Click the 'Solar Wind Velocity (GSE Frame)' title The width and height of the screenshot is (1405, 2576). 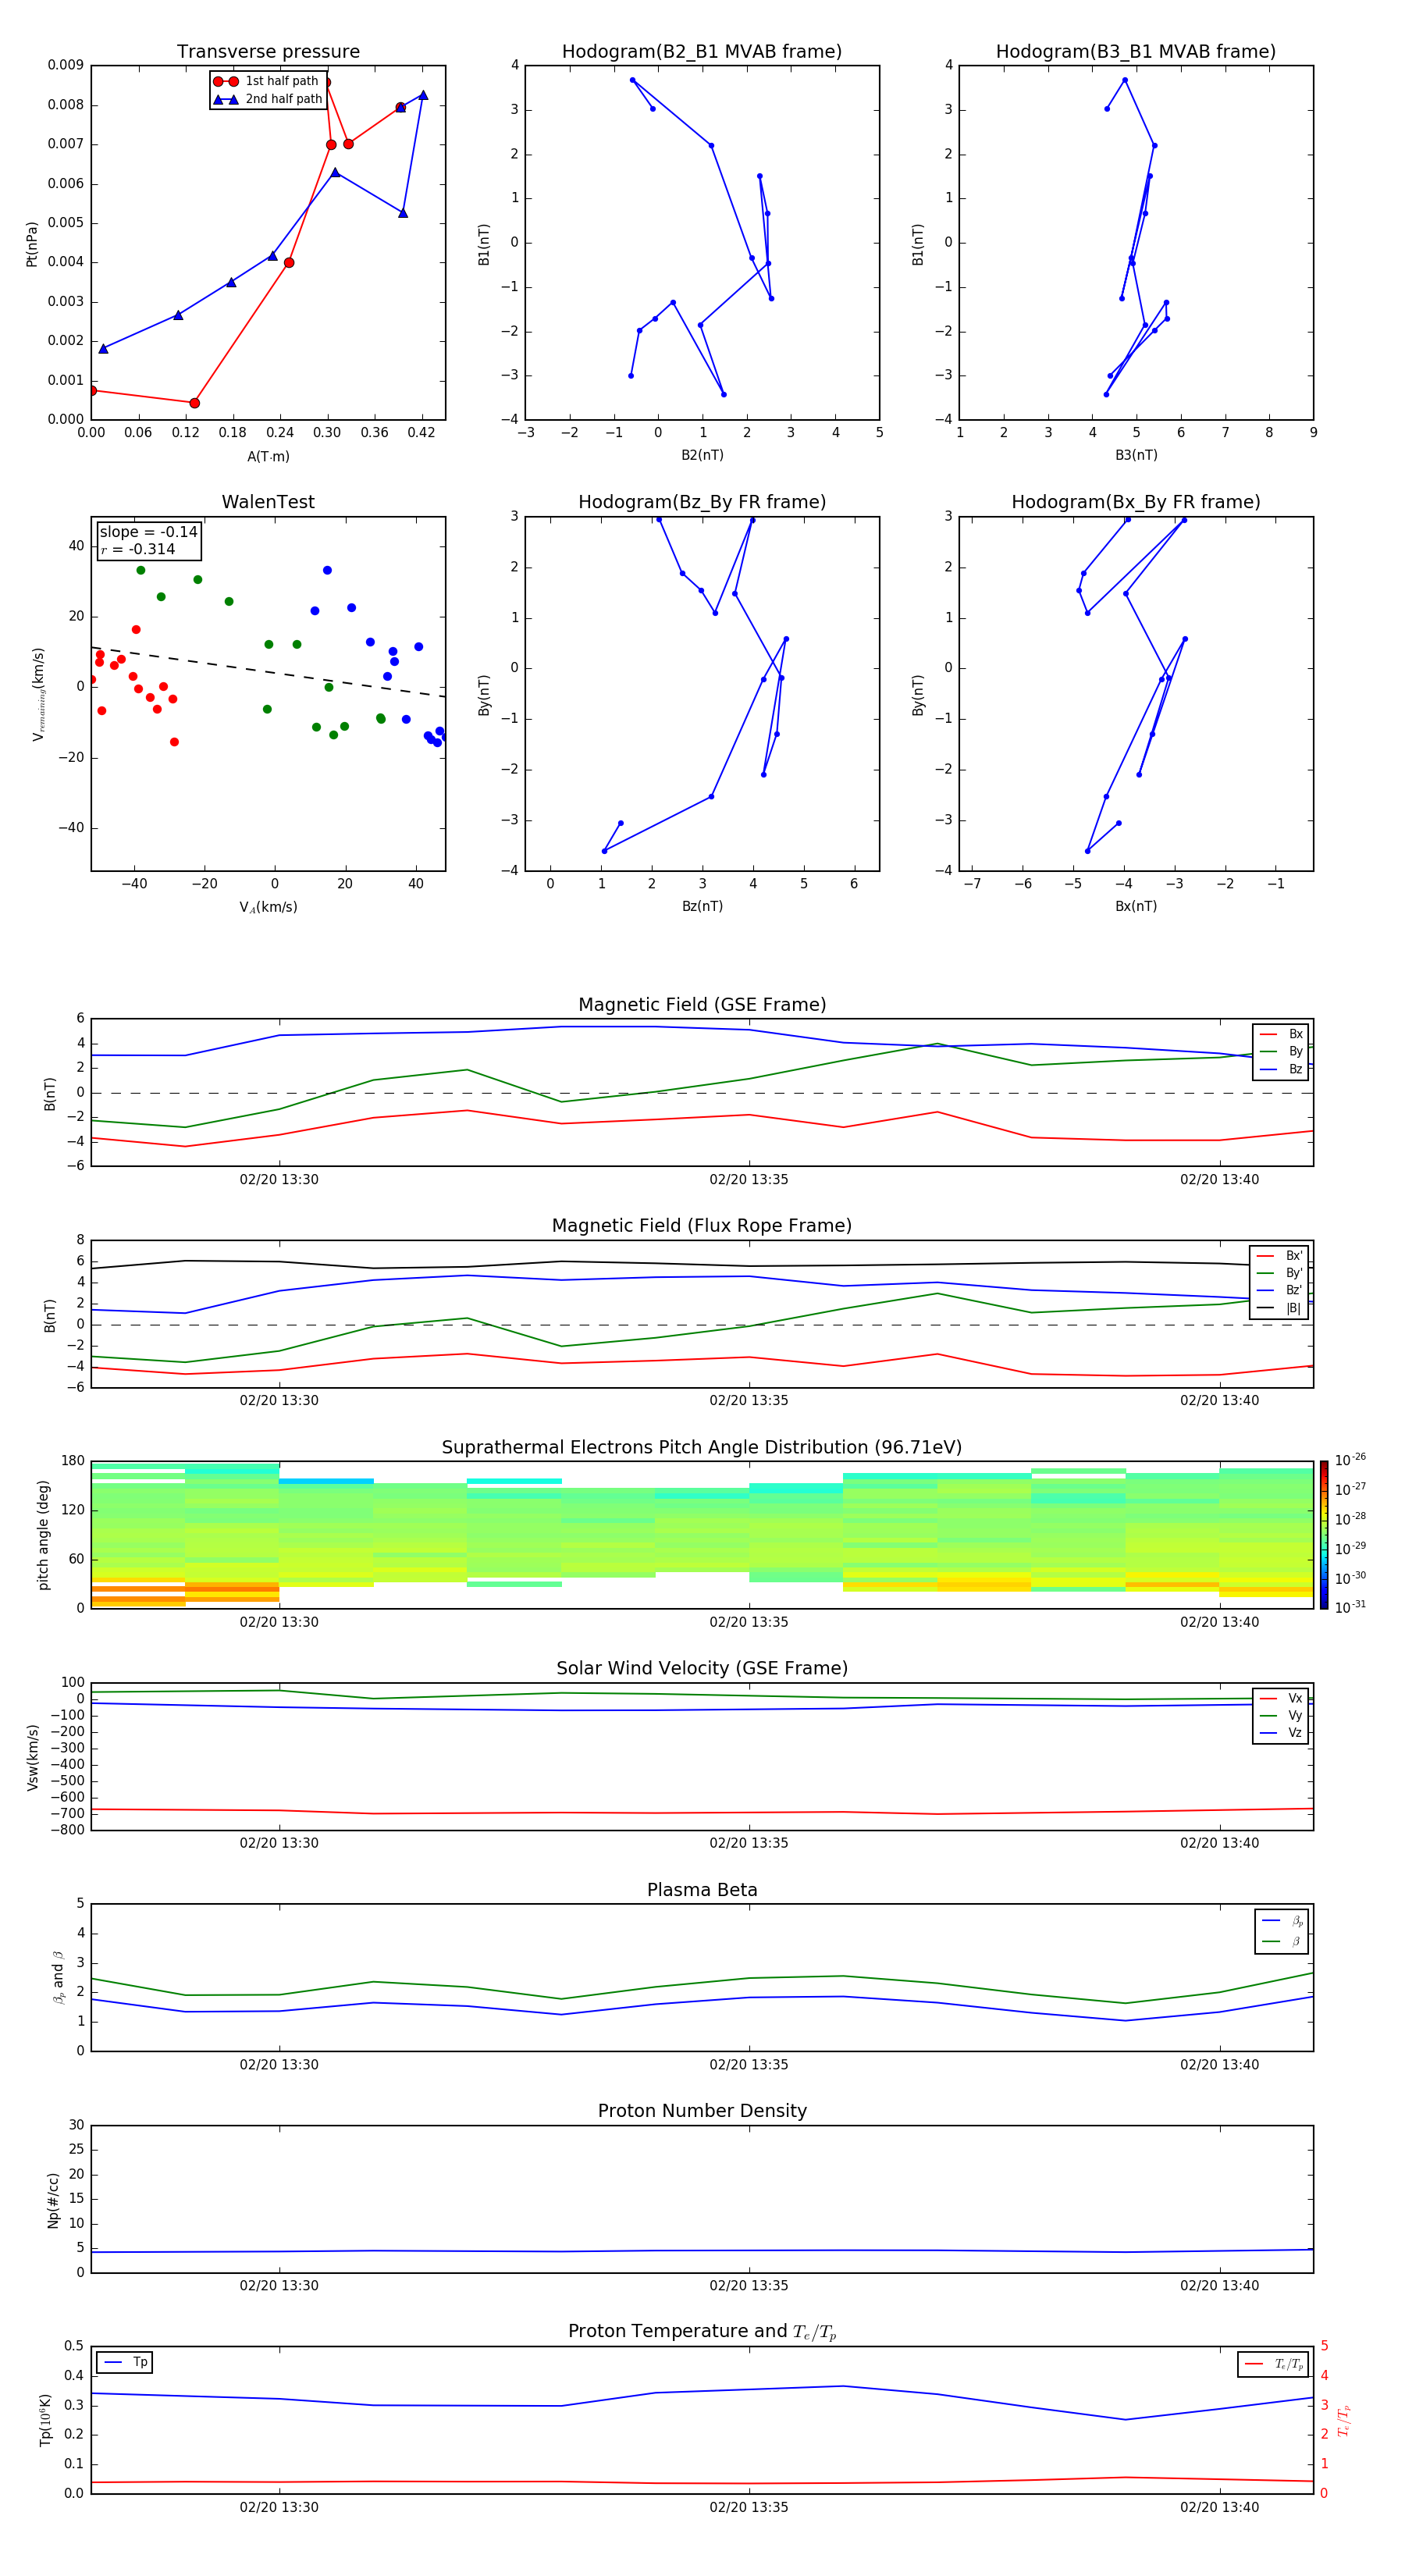pos(702,1668)
